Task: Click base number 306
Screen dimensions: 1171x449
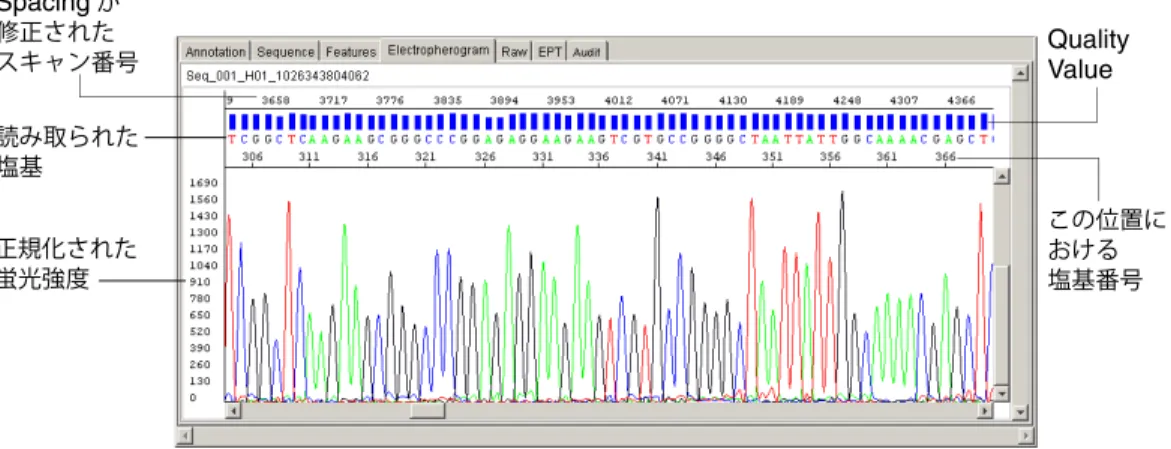Action: (x=253, y=158)
